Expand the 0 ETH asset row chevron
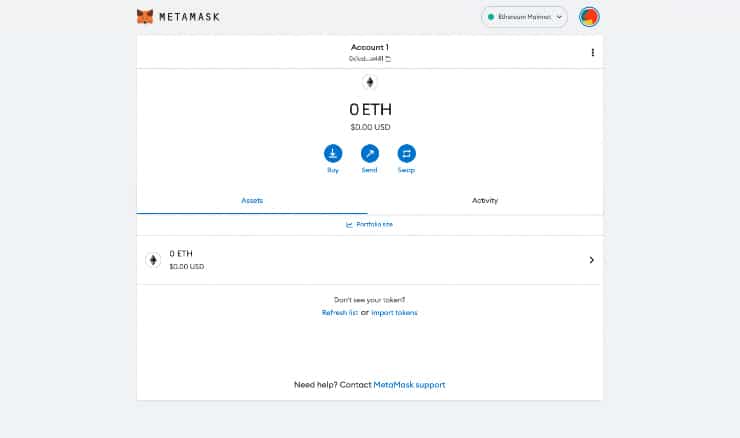This screenshot has width=740, height=438. click(x=591, y=260)
